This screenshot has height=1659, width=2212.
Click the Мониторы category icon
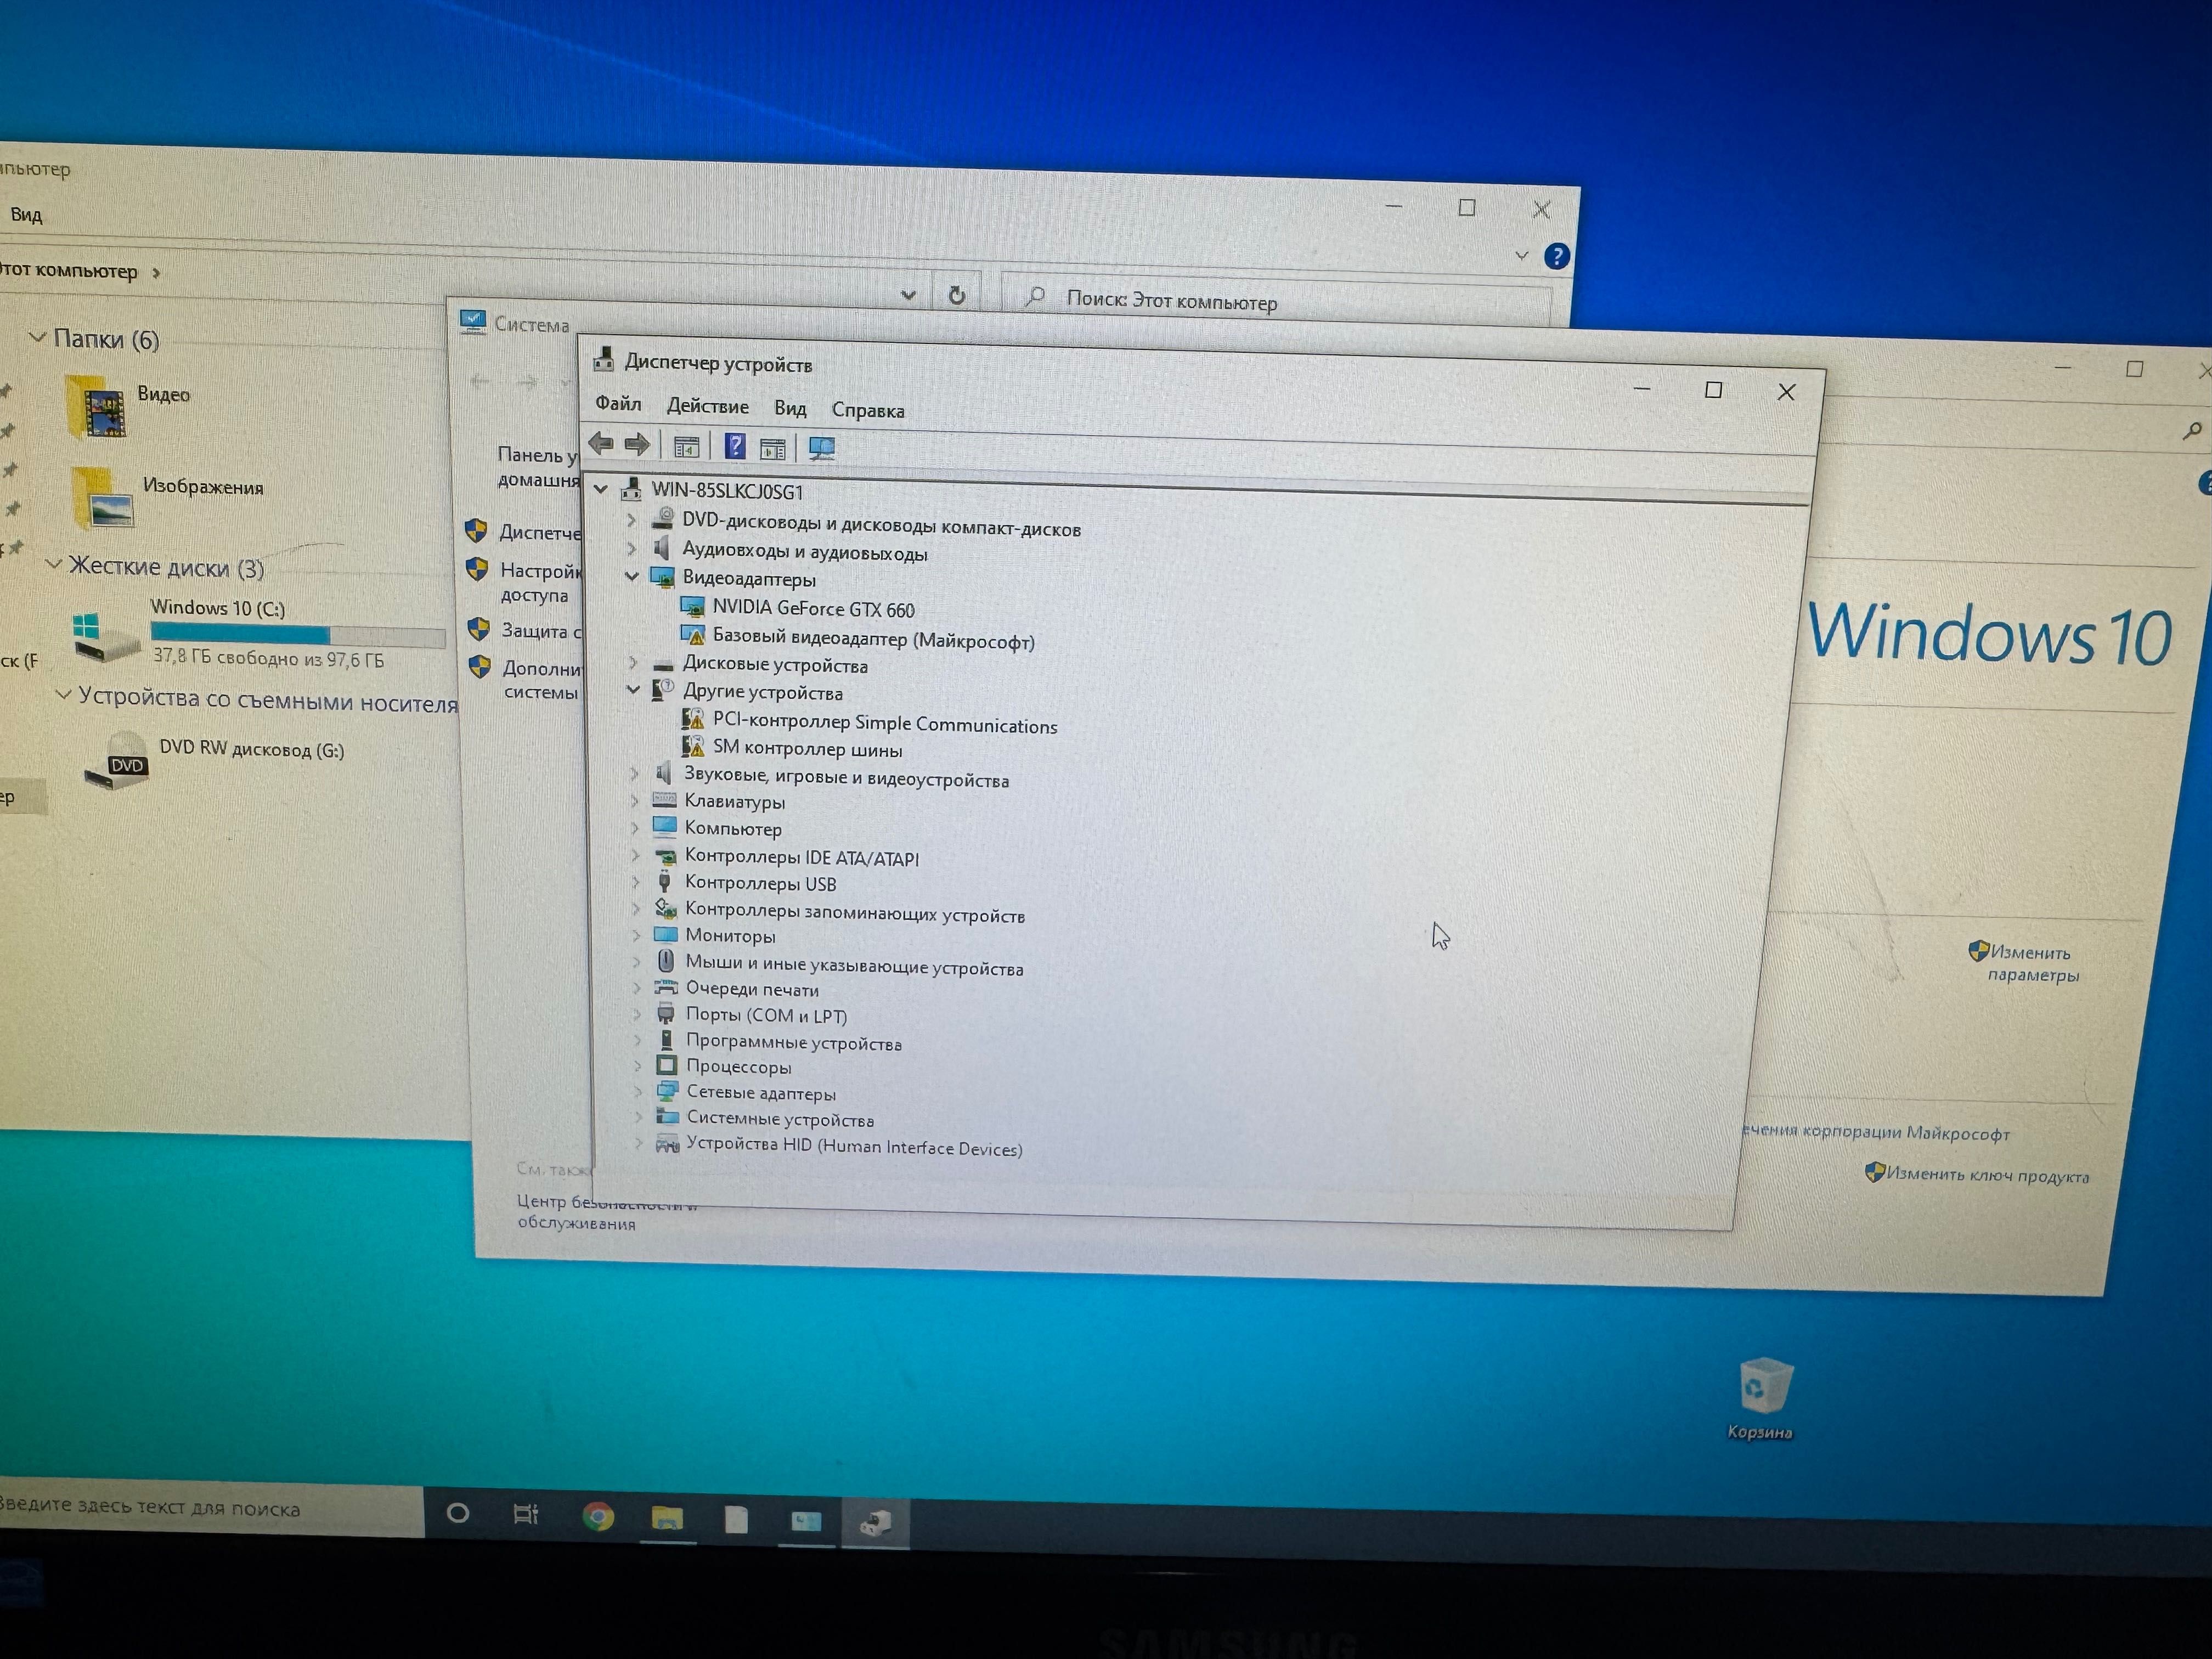click(666, 934)
